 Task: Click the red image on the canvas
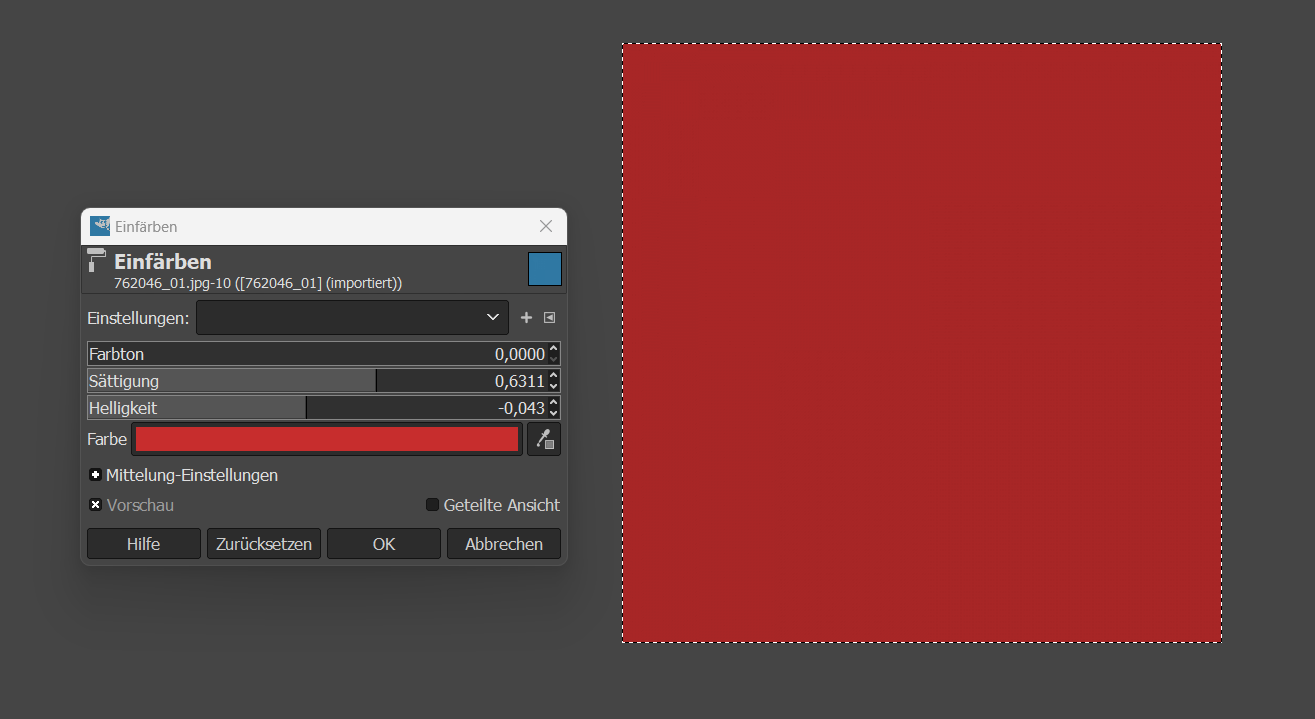pos(922,342)
